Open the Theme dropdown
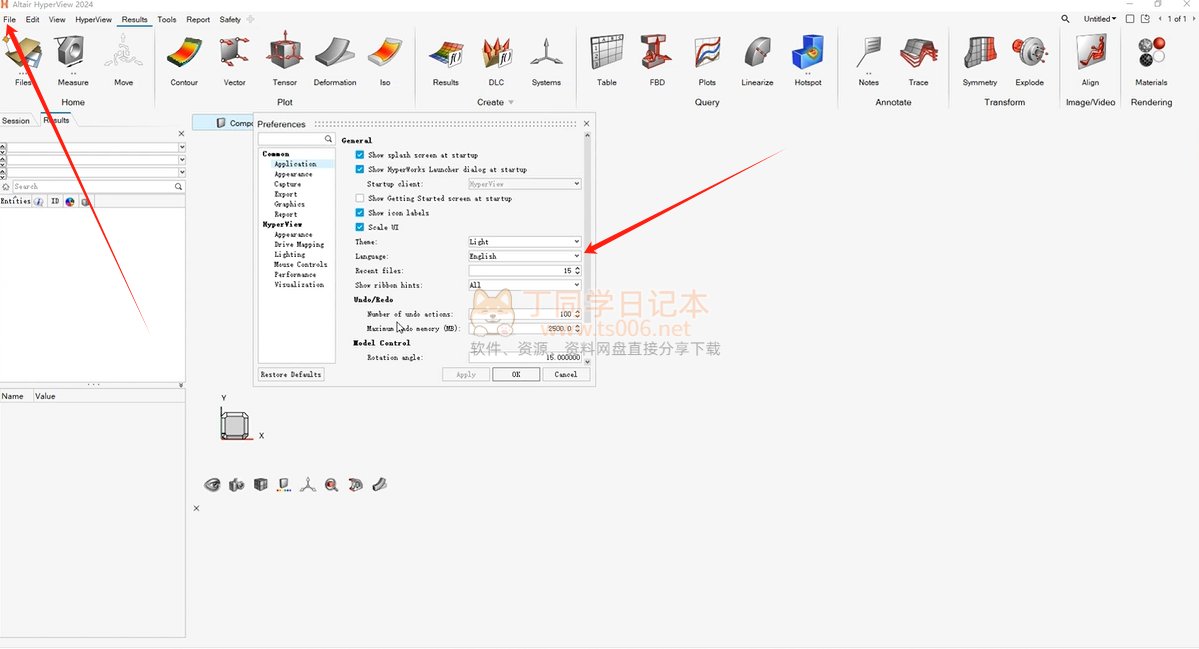The width and height of the screenshot is (1199, 649). coord(525,242)
